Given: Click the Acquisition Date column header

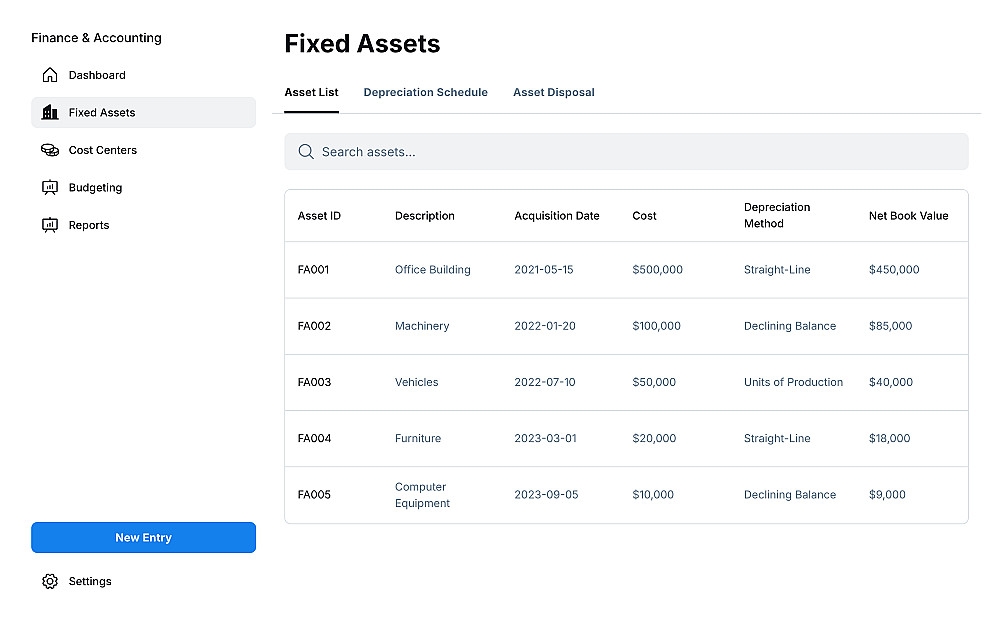Looking at the screenshot, I should pos(556,216).
